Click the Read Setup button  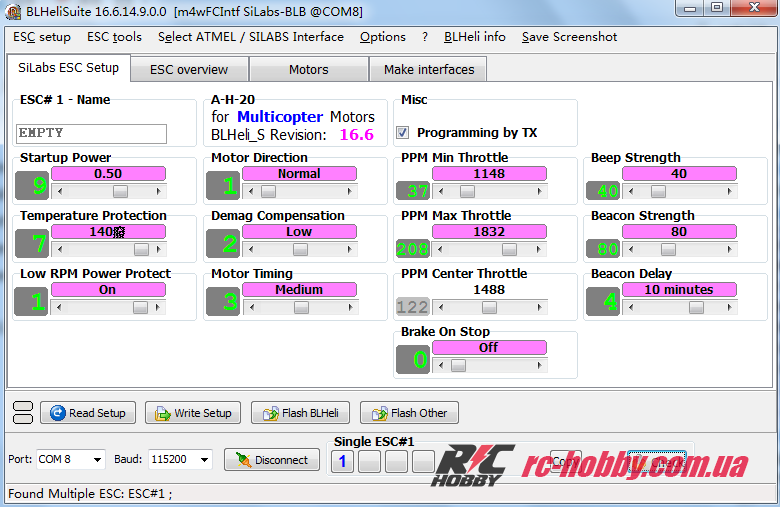86,413
